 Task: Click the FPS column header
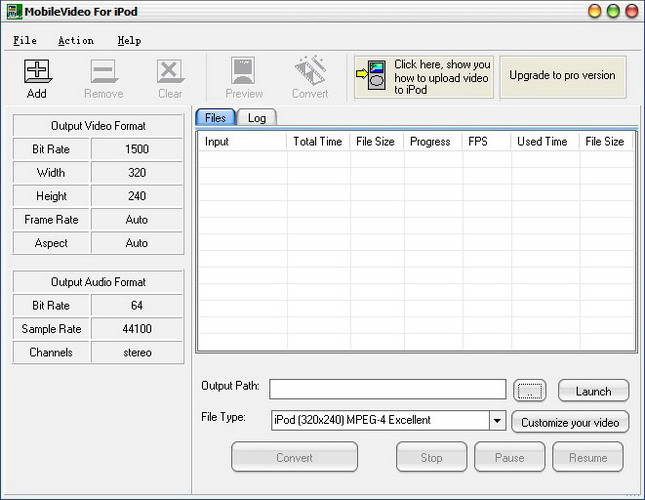point(487,141)
